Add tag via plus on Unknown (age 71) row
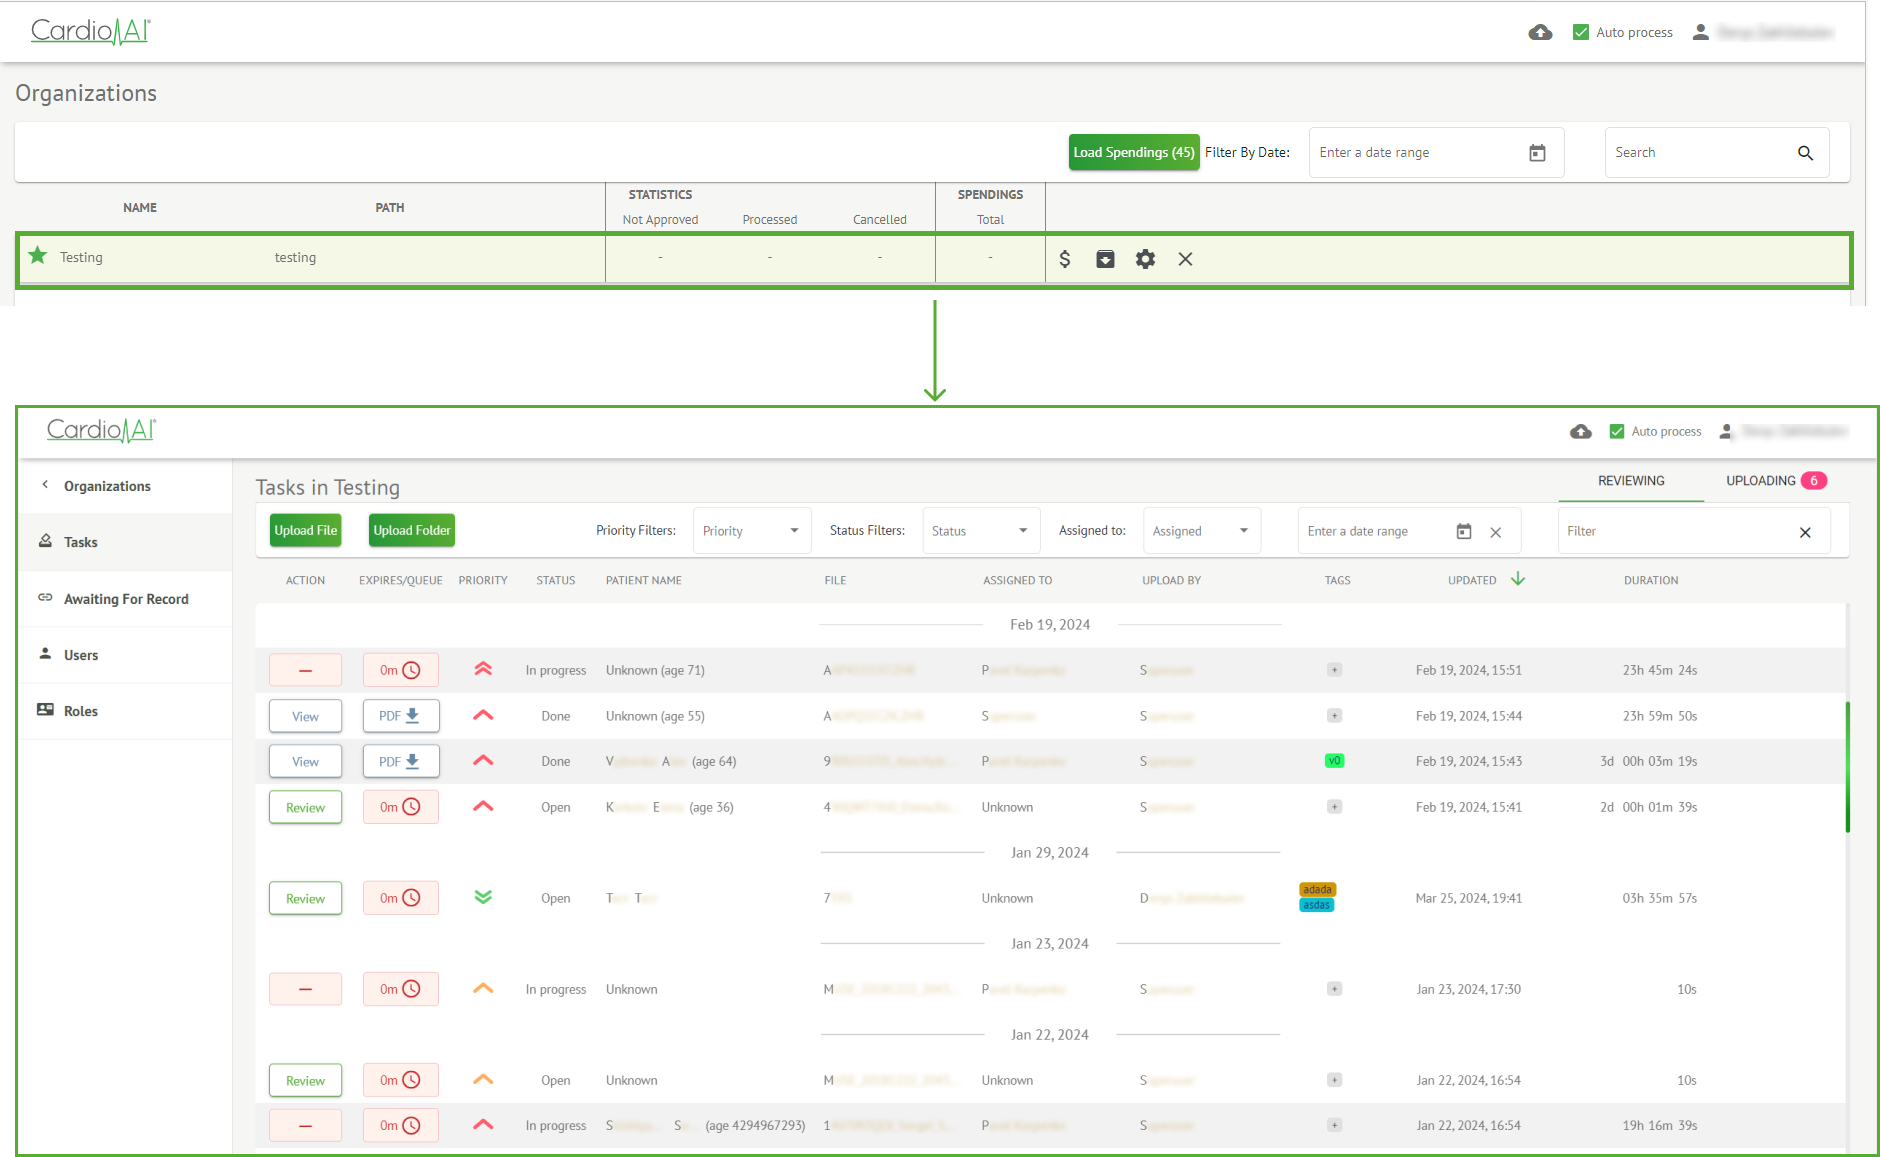The height and width of the screenshot is (1157, 1880). point(1334,670)
